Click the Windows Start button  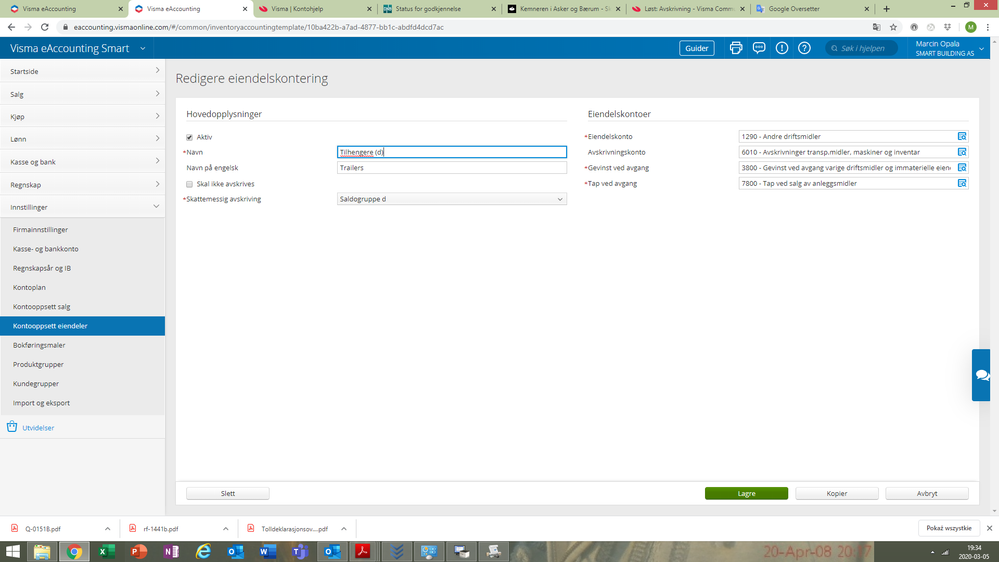(13, 551)
